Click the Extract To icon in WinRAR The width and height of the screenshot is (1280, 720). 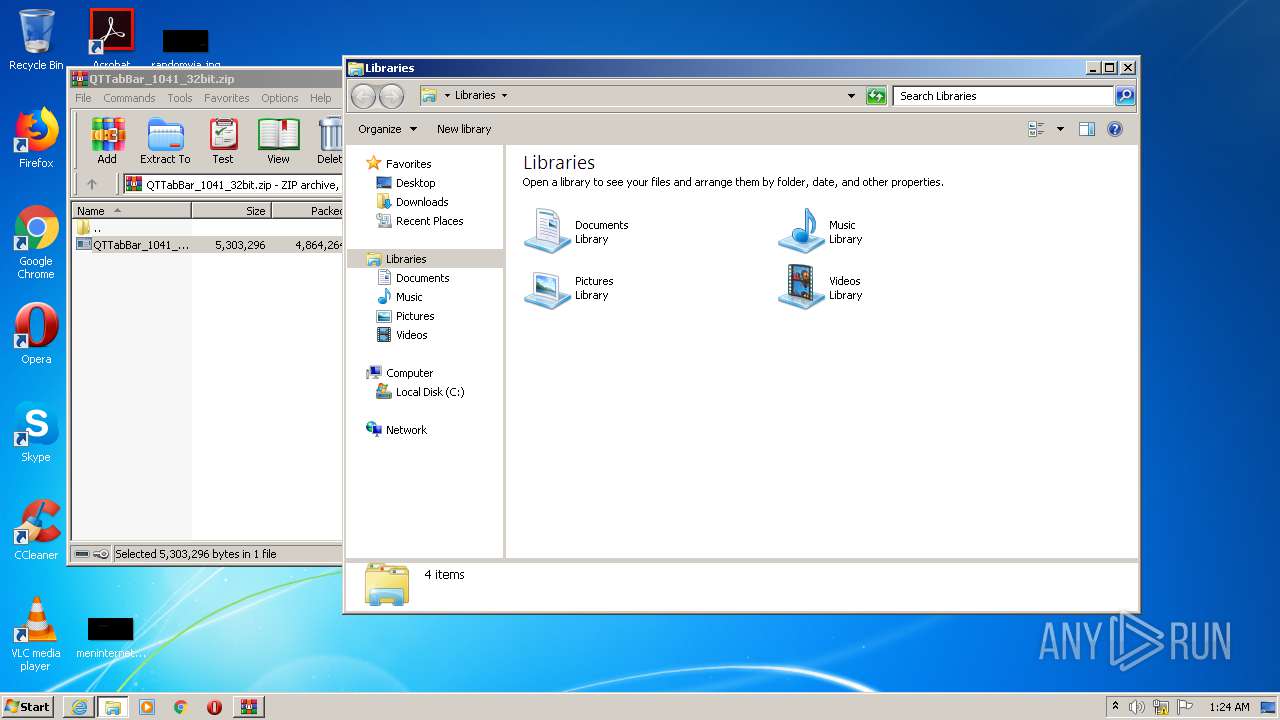point(165,140)
